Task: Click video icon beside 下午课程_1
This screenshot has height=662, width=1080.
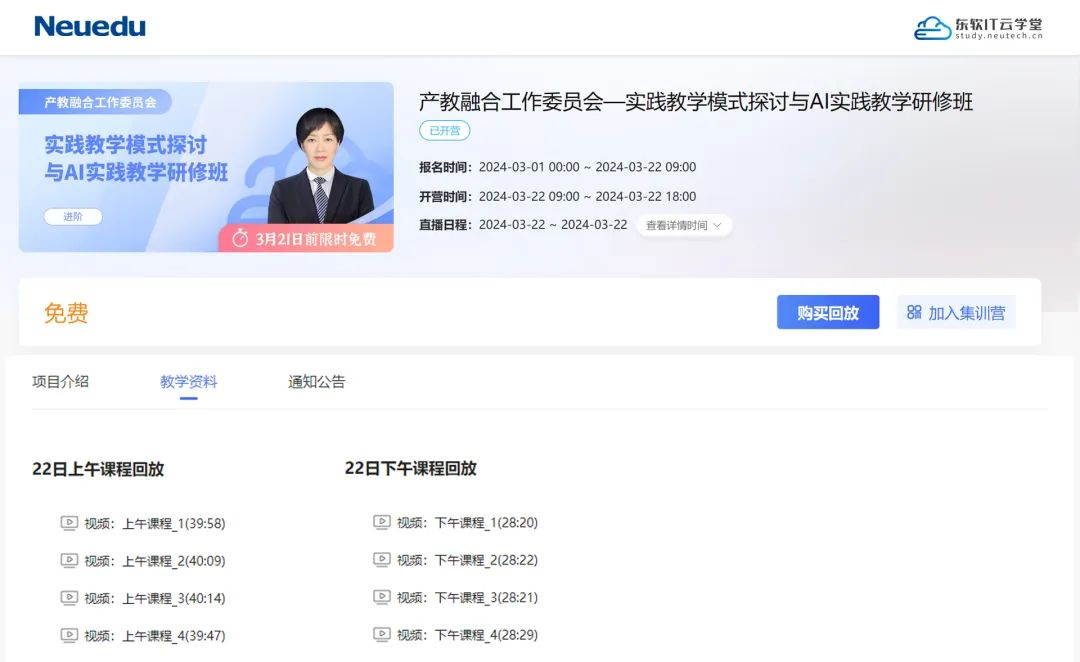Action: [x=381, y=522]
